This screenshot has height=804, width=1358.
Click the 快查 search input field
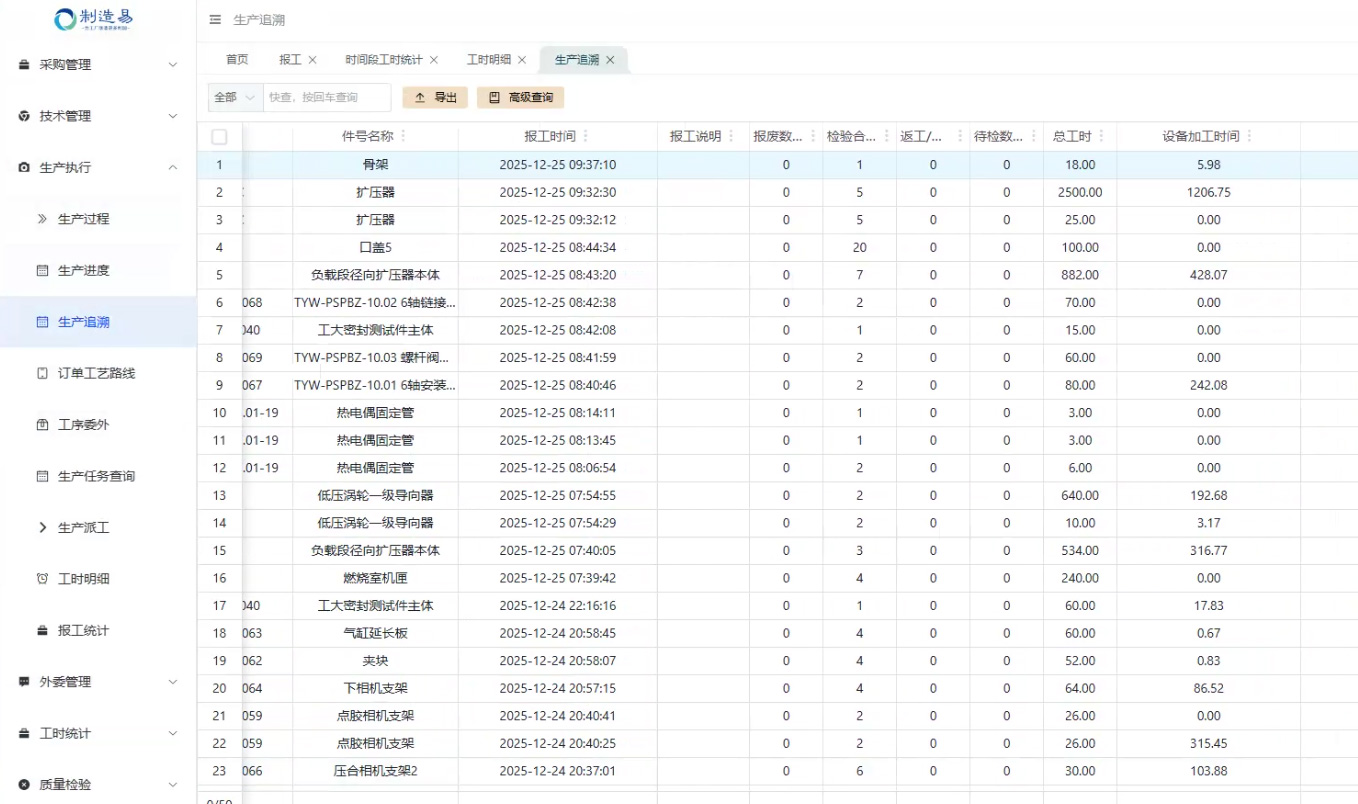coord(330,97)
